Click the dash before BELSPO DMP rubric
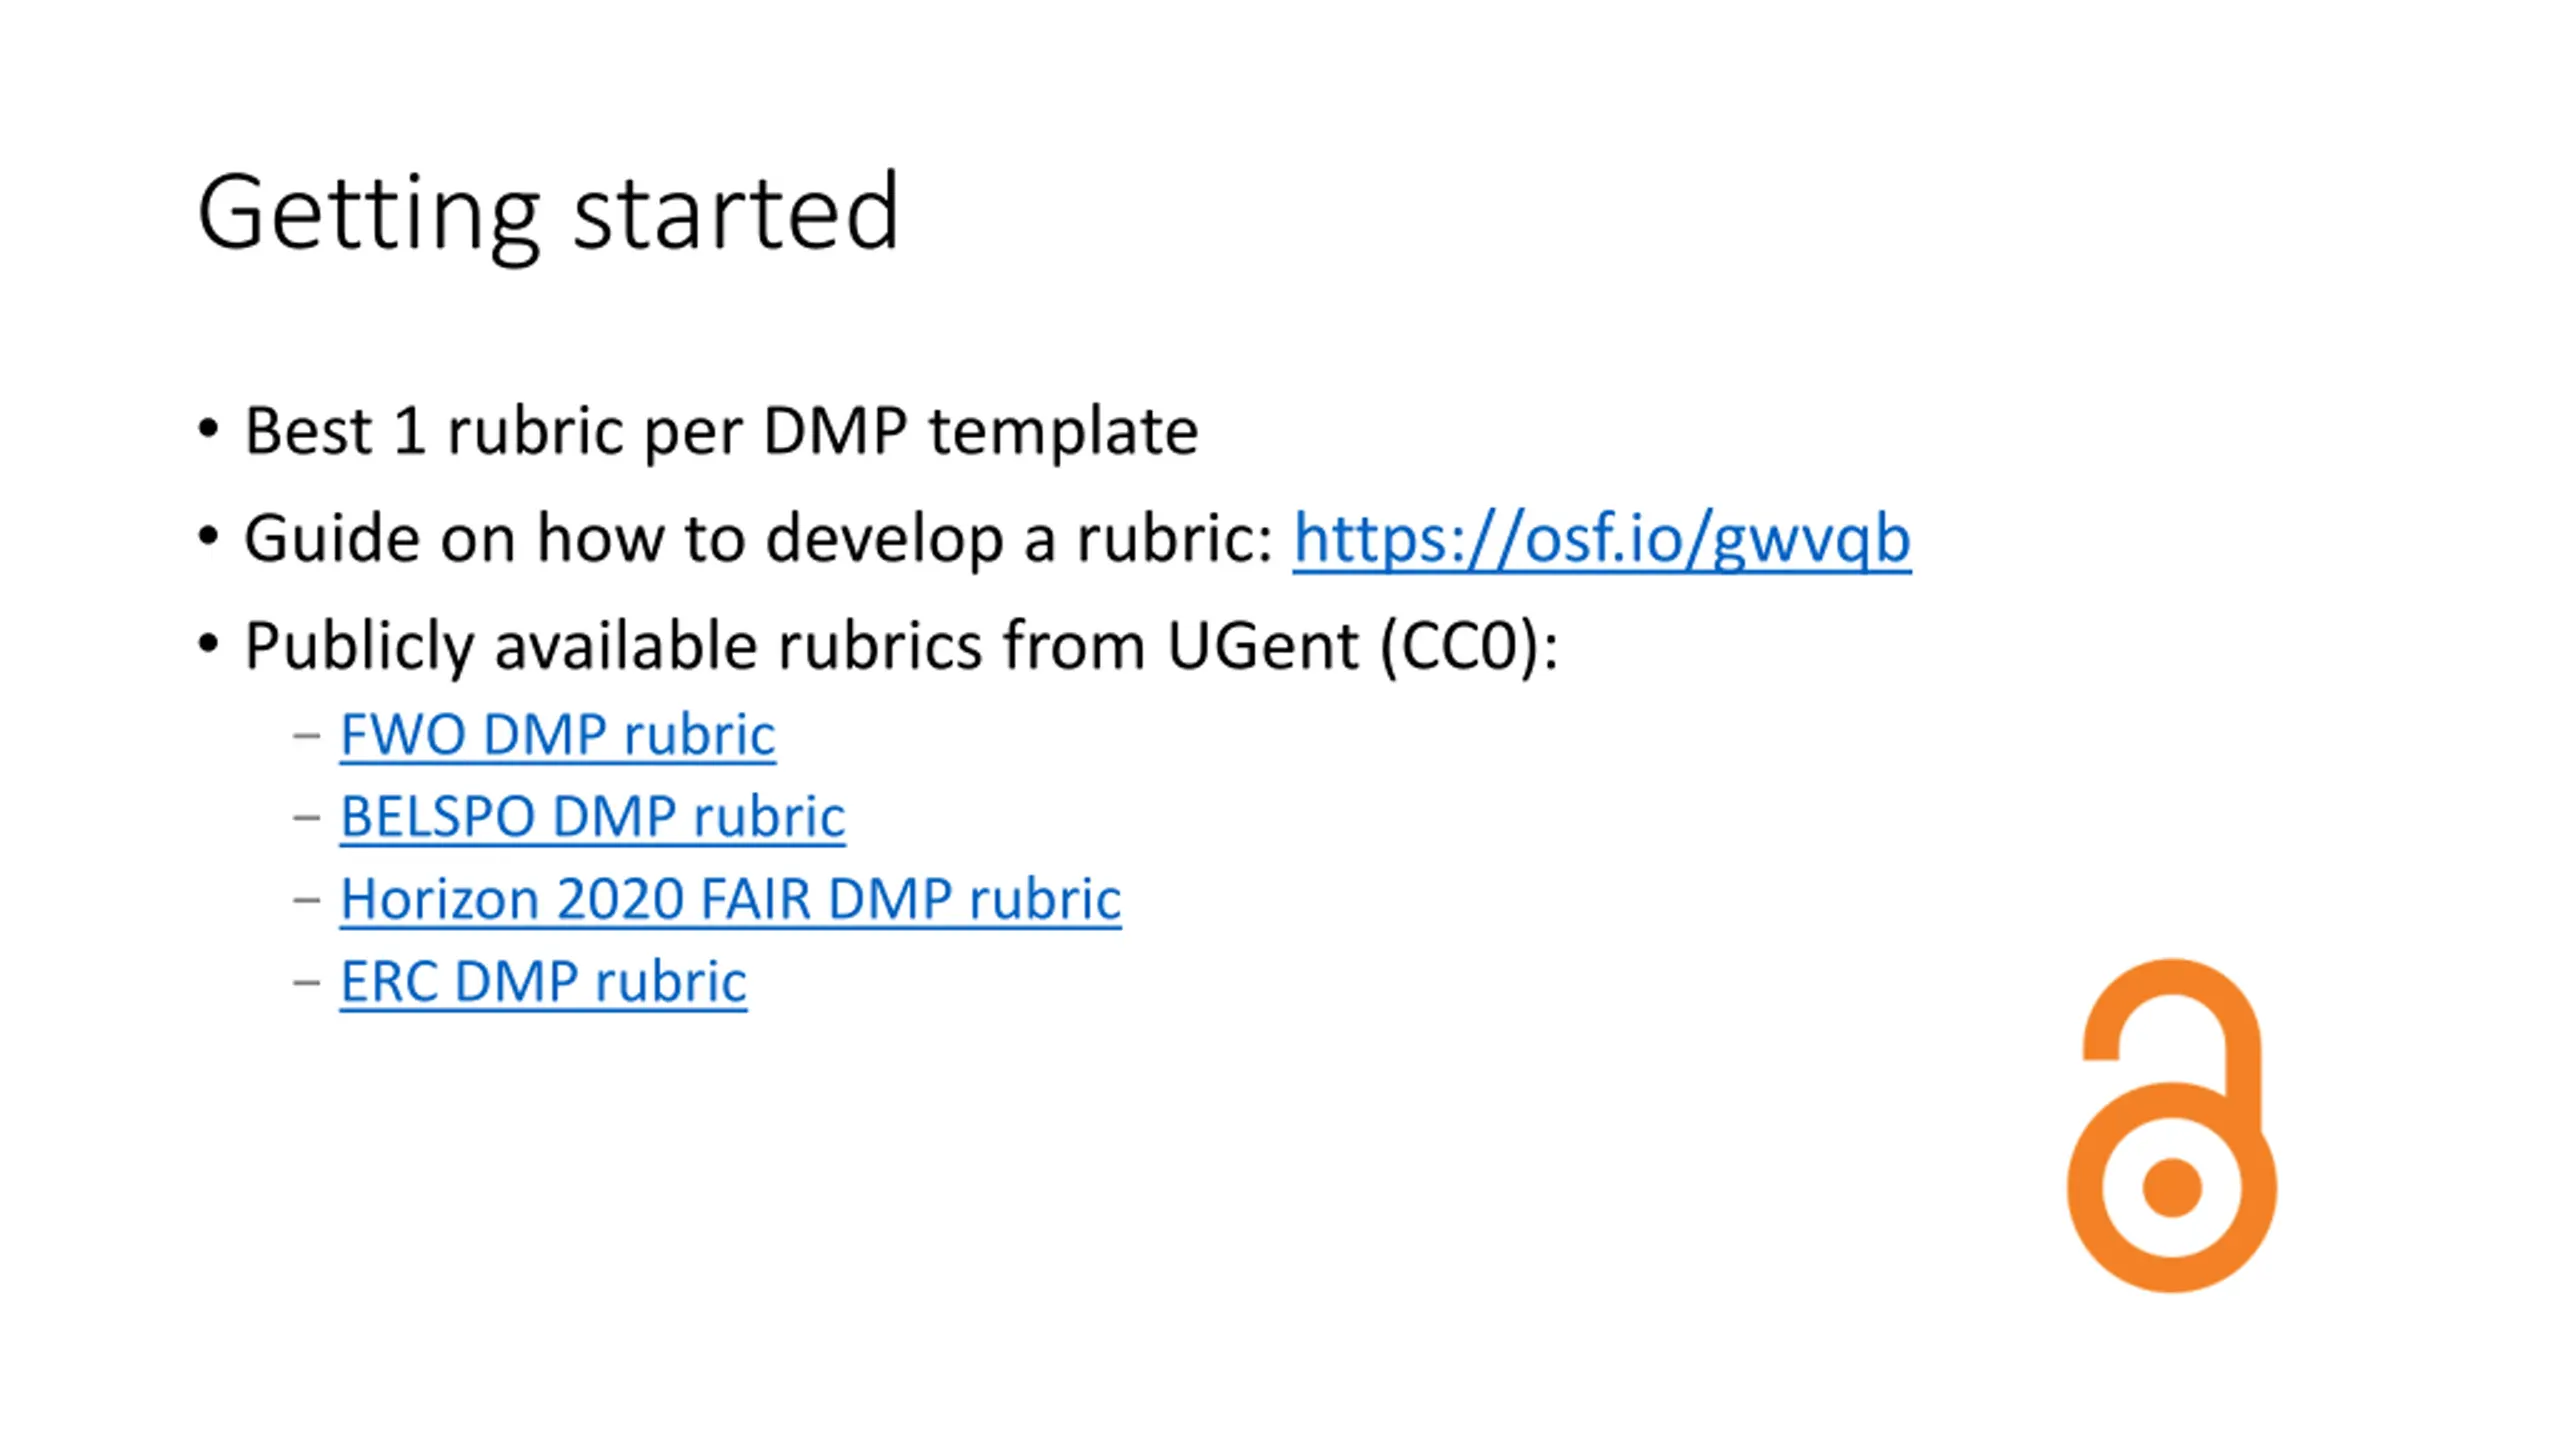This screenshot has width=2560, height=1440. click(x=307, y=818)
